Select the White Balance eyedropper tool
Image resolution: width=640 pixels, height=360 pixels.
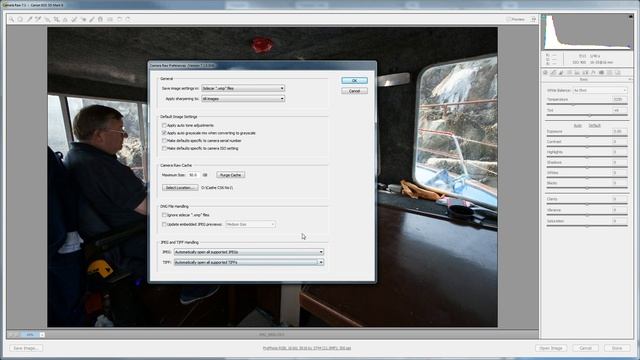(29, 19)
